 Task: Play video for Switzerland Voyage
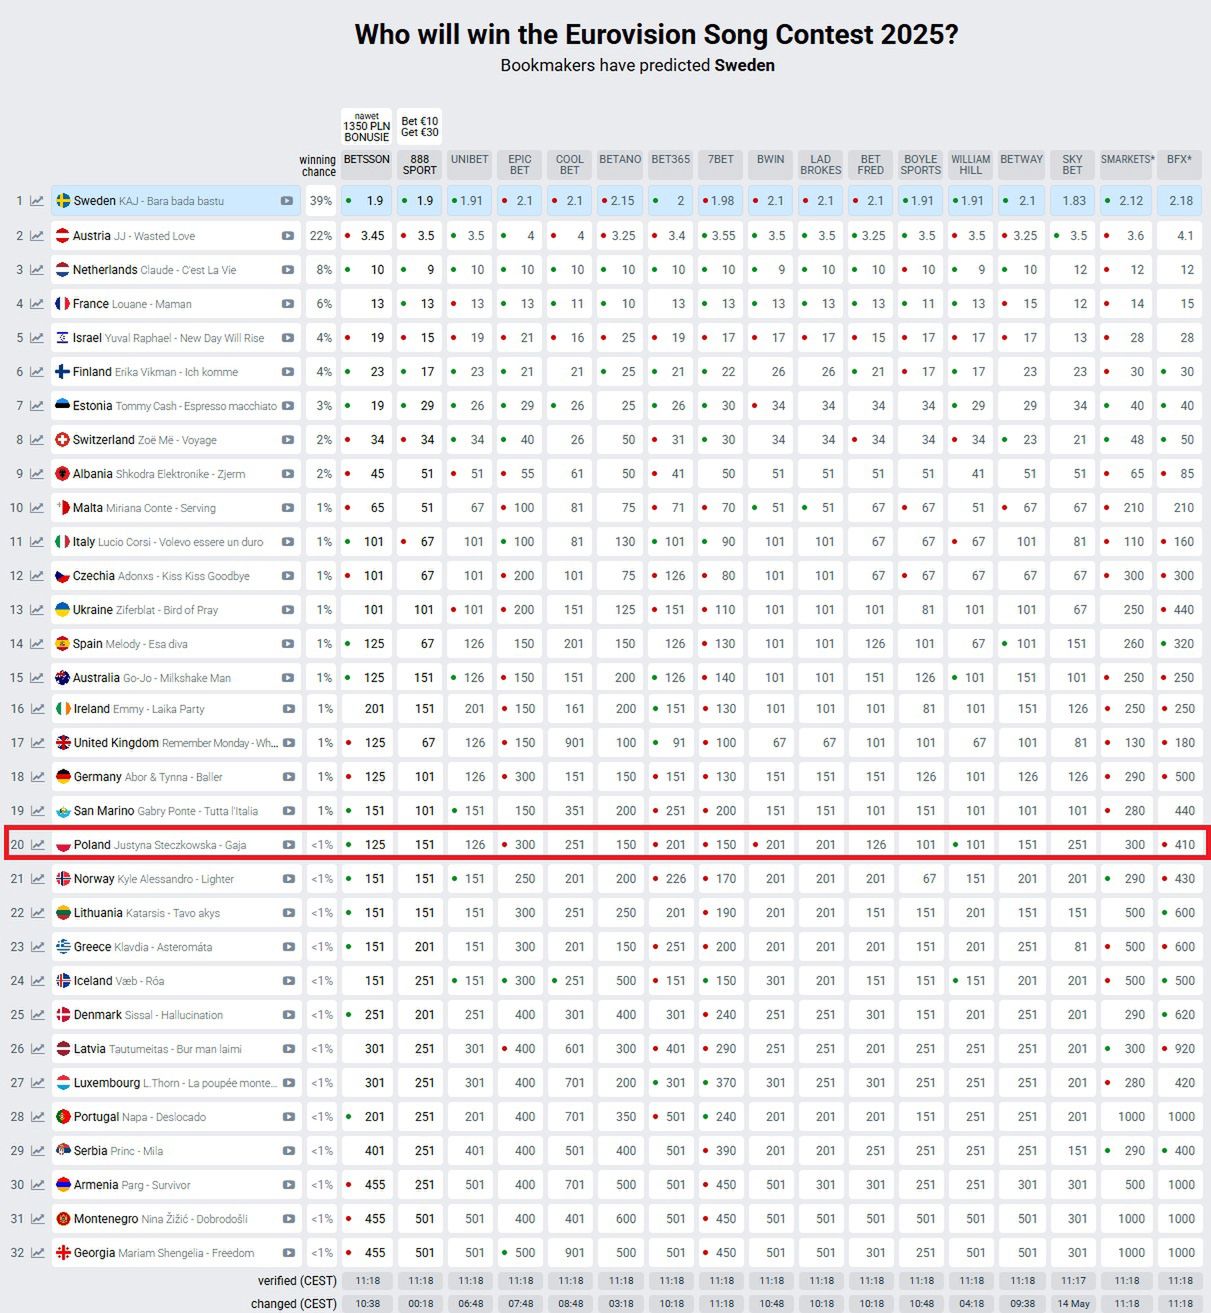click(287, 440)
